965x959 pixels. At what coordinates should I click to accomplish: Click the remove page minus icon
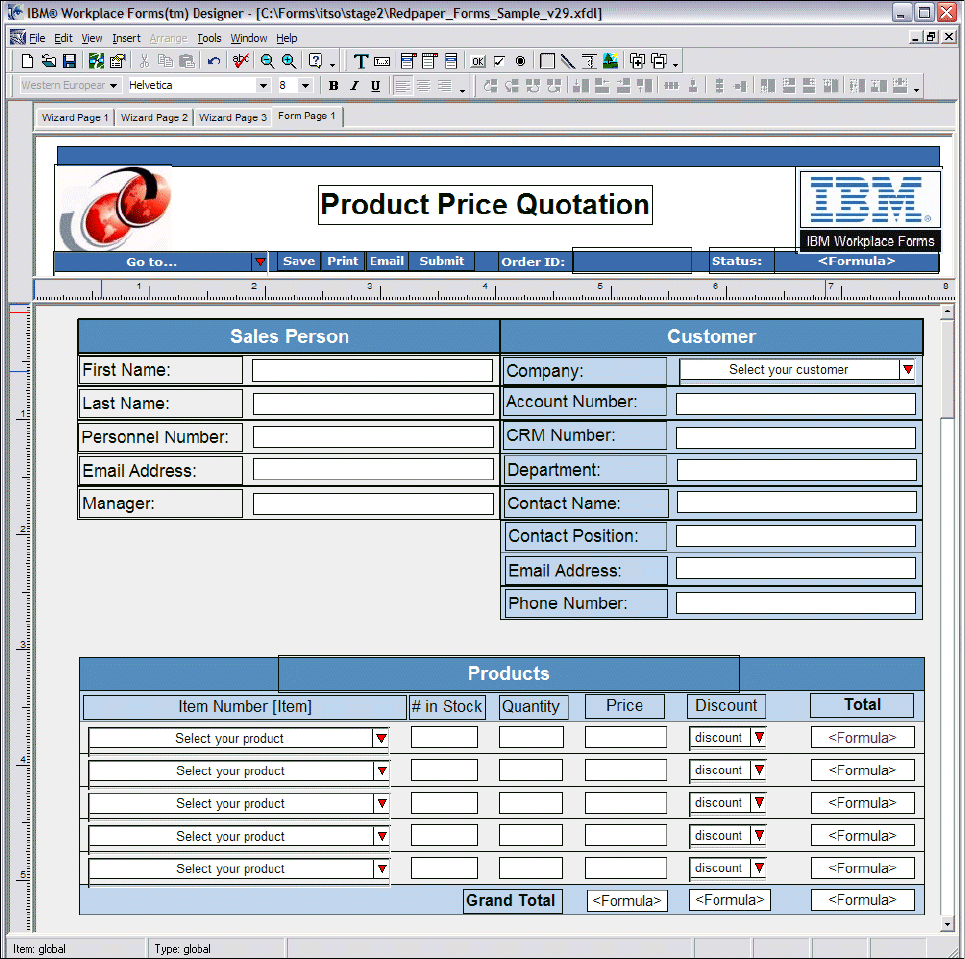pyautogui.click(x=659, y=61)
